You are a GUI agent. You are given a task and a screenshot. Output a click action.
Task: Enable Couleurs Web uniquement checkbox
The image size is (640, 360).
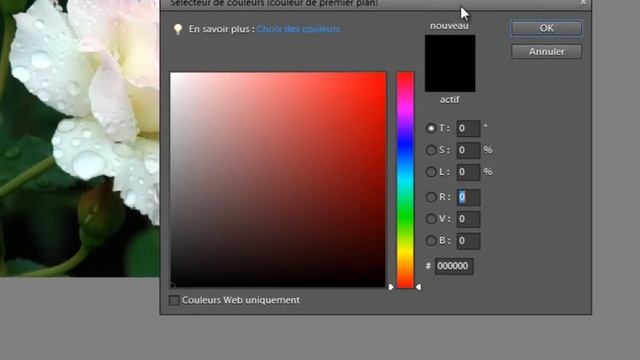174,300
